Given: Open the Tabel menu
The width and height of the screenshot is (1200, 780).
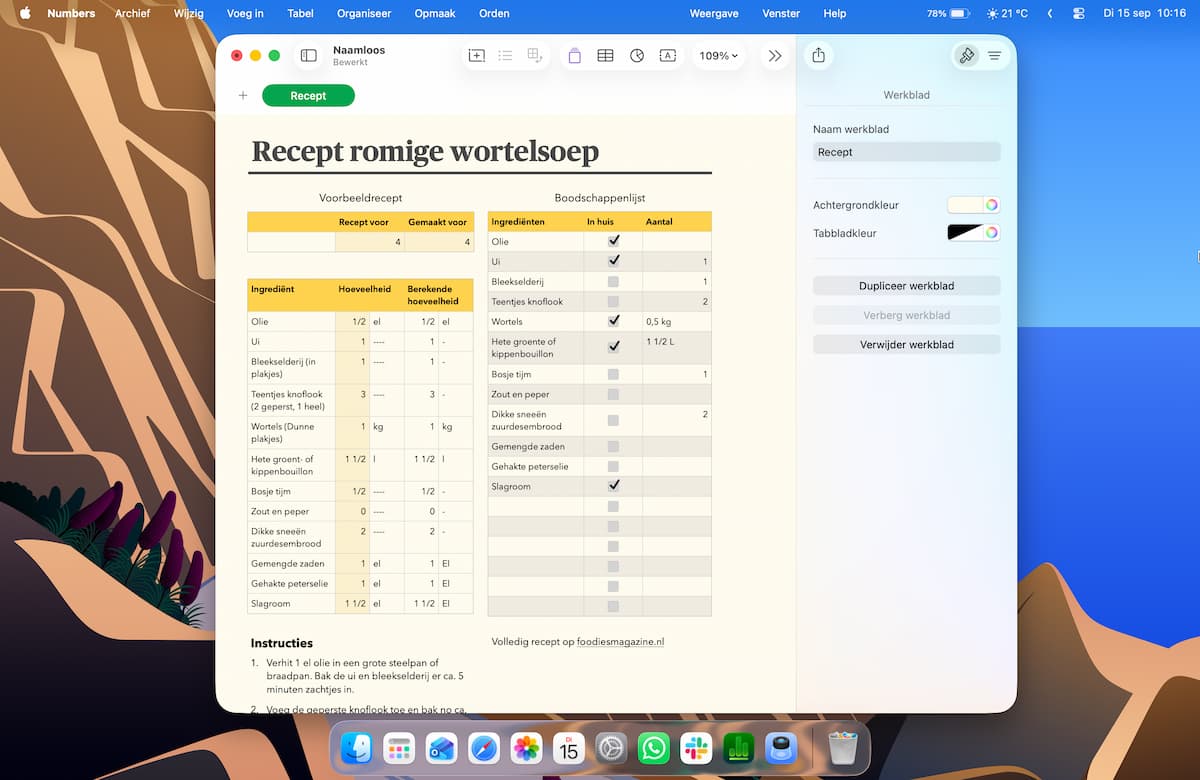Looking at the screenshot, I should pos(300,14).
